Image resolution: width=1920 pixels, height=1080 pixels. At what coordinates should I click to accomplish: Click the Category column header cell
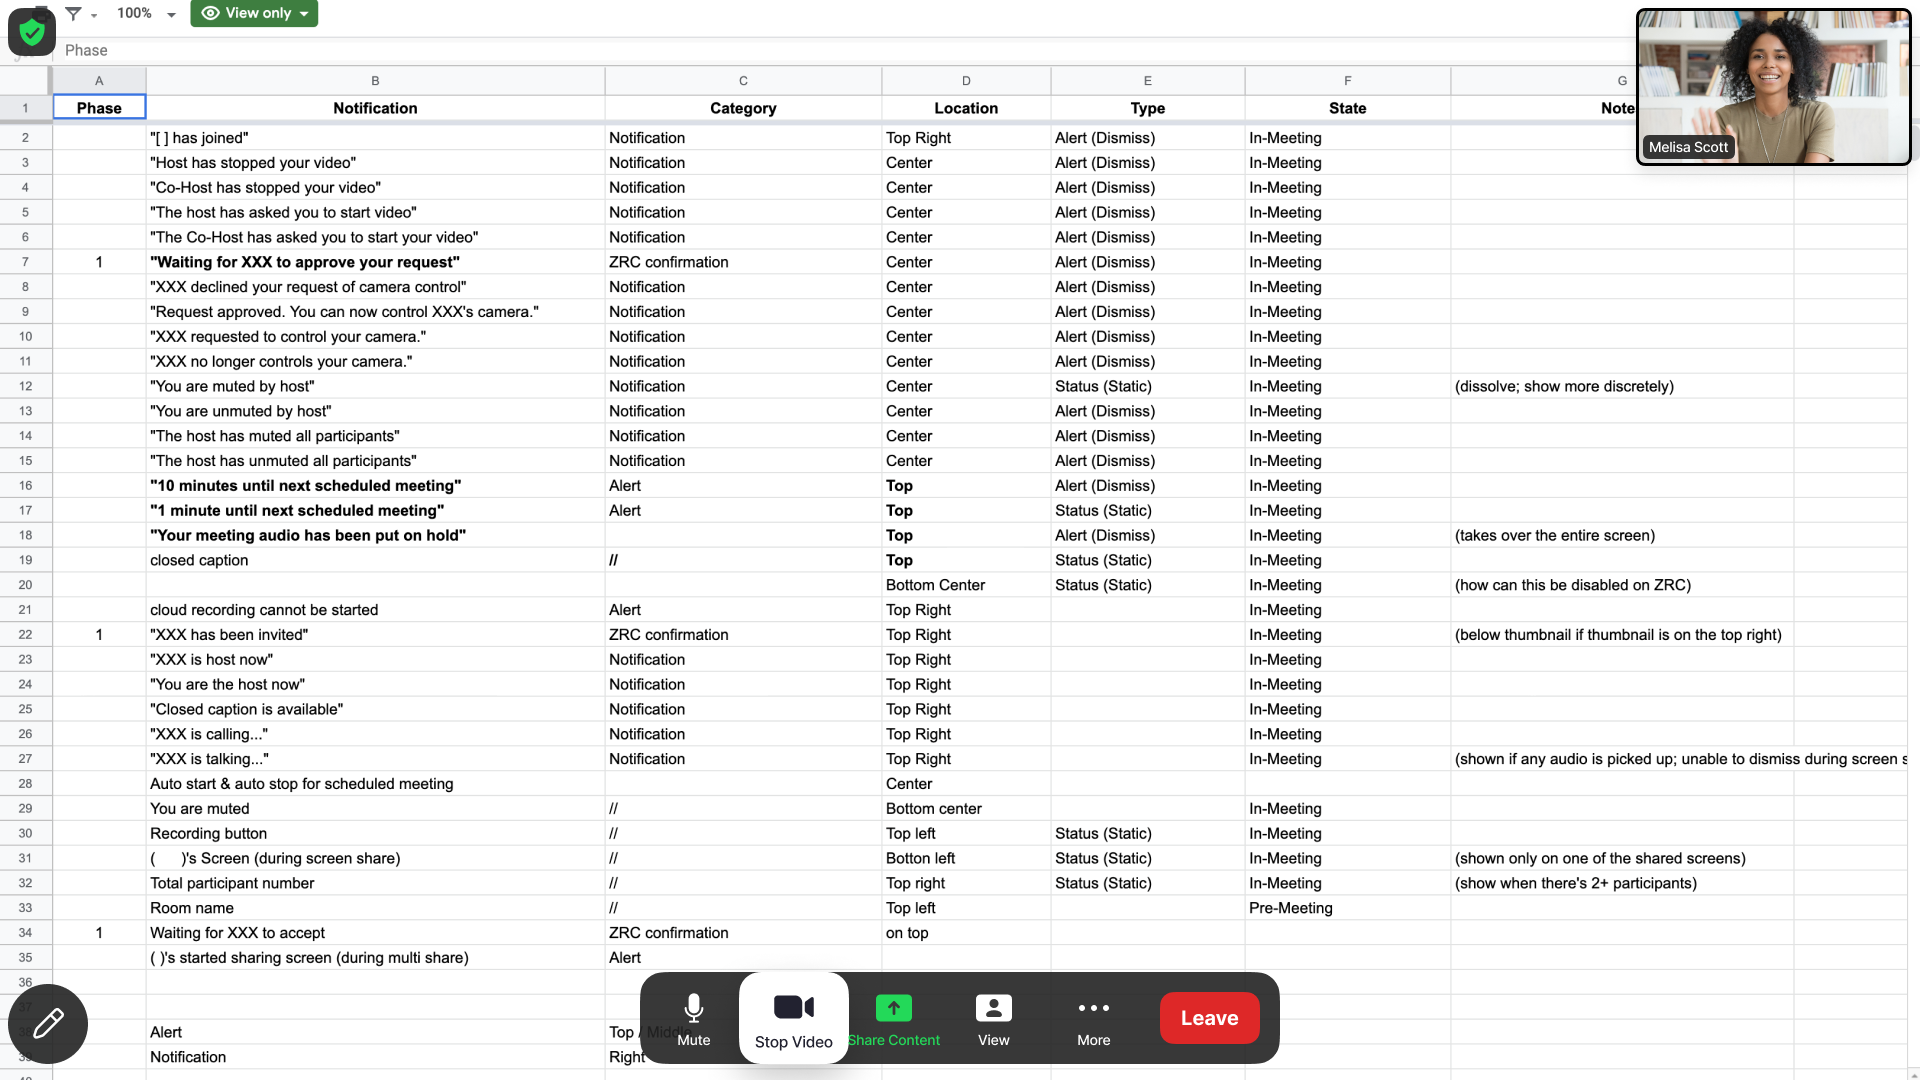pos(742,108)
